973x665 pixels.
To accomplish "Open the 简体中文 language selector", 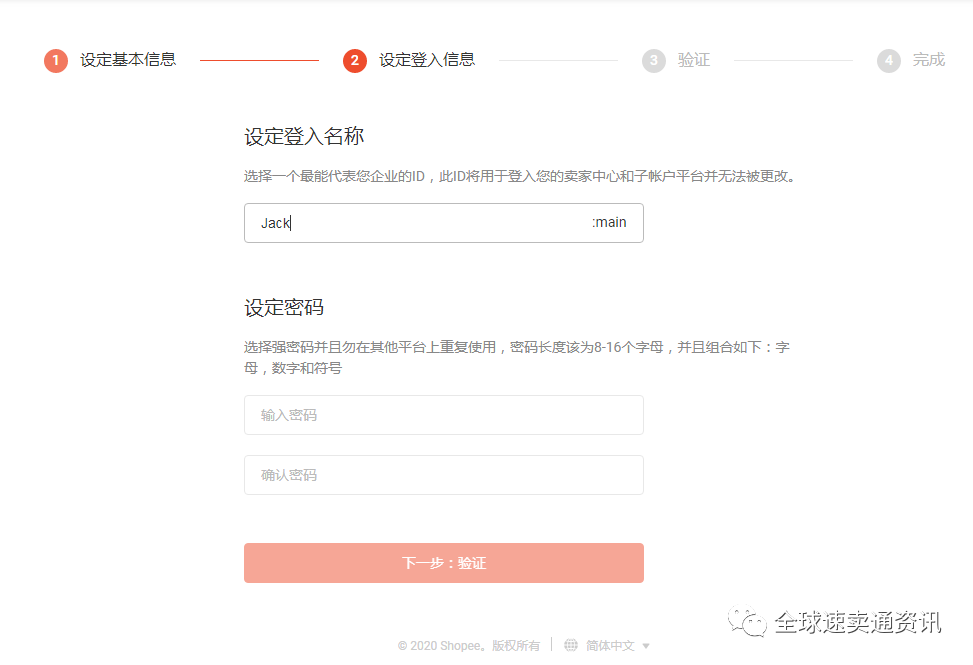I will click(x=612, y=646).
